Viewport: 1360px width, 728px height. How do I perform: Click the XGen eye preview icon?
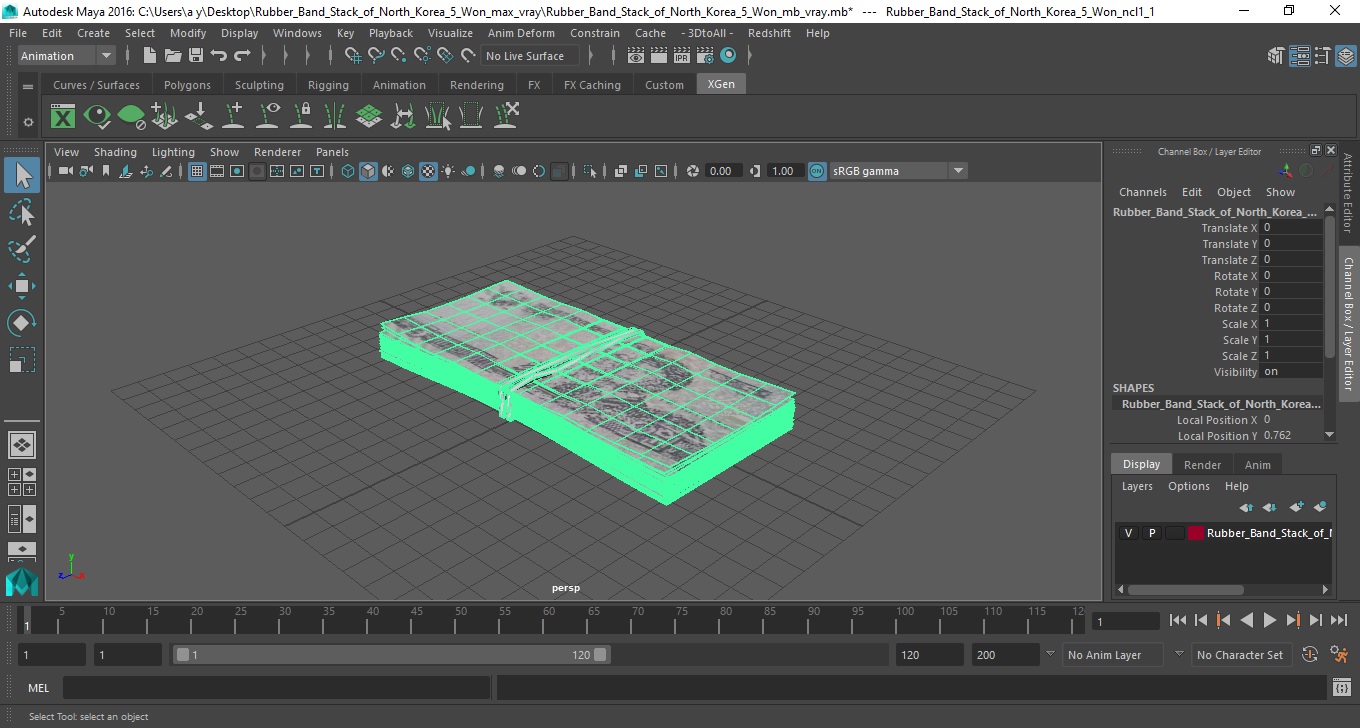pyautogui.click(x=97, y=117)
